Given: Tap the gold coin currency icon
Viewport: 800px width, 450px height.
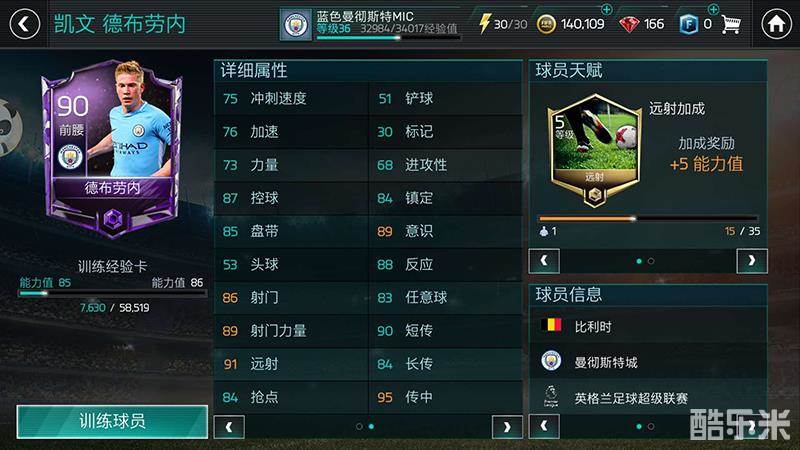Looking at the screenshot, I should pyautogui.click(x=546, y=24).
